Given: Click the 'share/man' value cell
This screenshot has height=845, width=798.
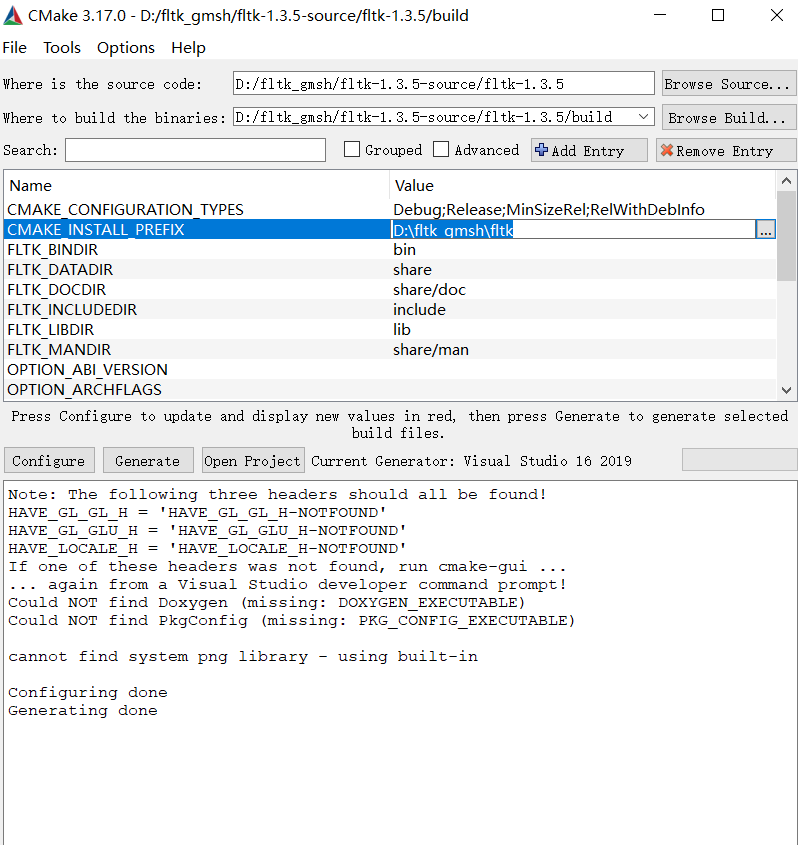Looking at the screenshot, I should (431, 350).
